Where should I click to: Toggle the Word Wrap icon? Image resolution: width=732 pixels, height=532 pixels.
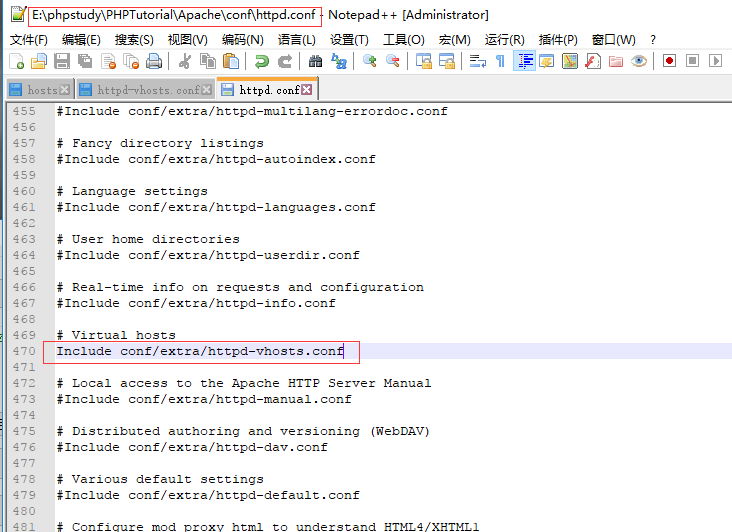point(478,61)
